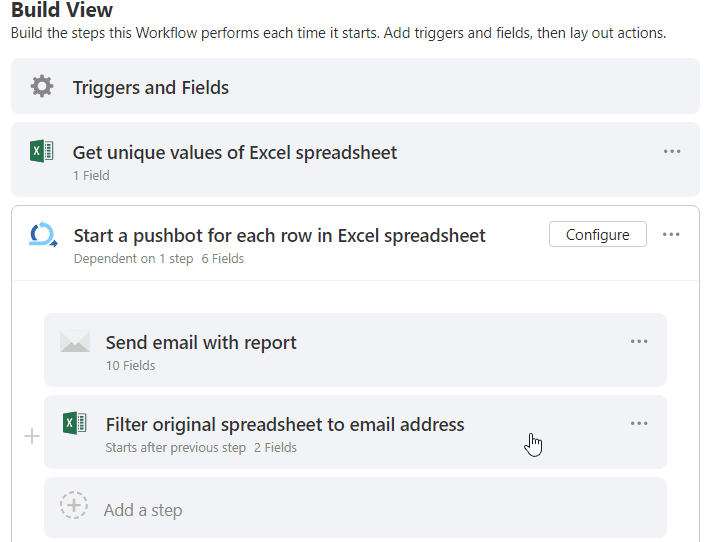Viewport: 707px width, 542px height.
Task: Open the Send email with report step
Action: (355, 350)
